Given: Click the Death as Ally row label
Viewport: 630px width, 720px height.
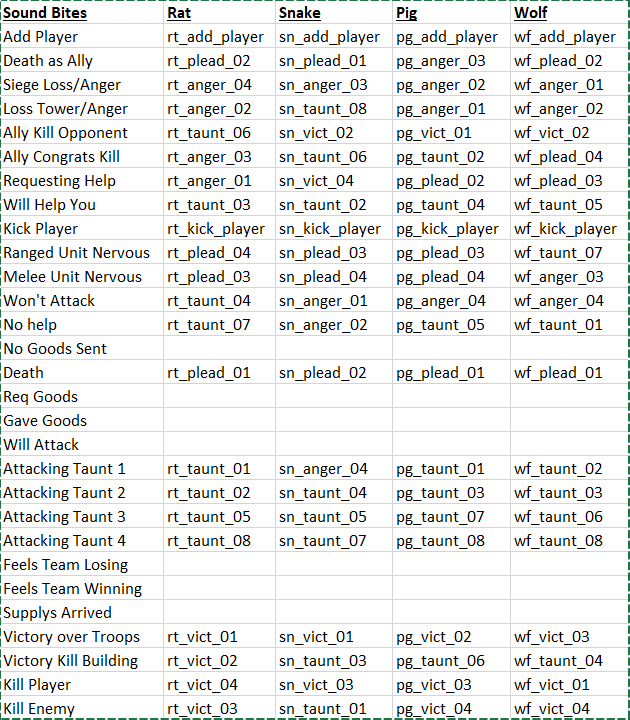Looking at the screenshot, I should click(82, 61).
